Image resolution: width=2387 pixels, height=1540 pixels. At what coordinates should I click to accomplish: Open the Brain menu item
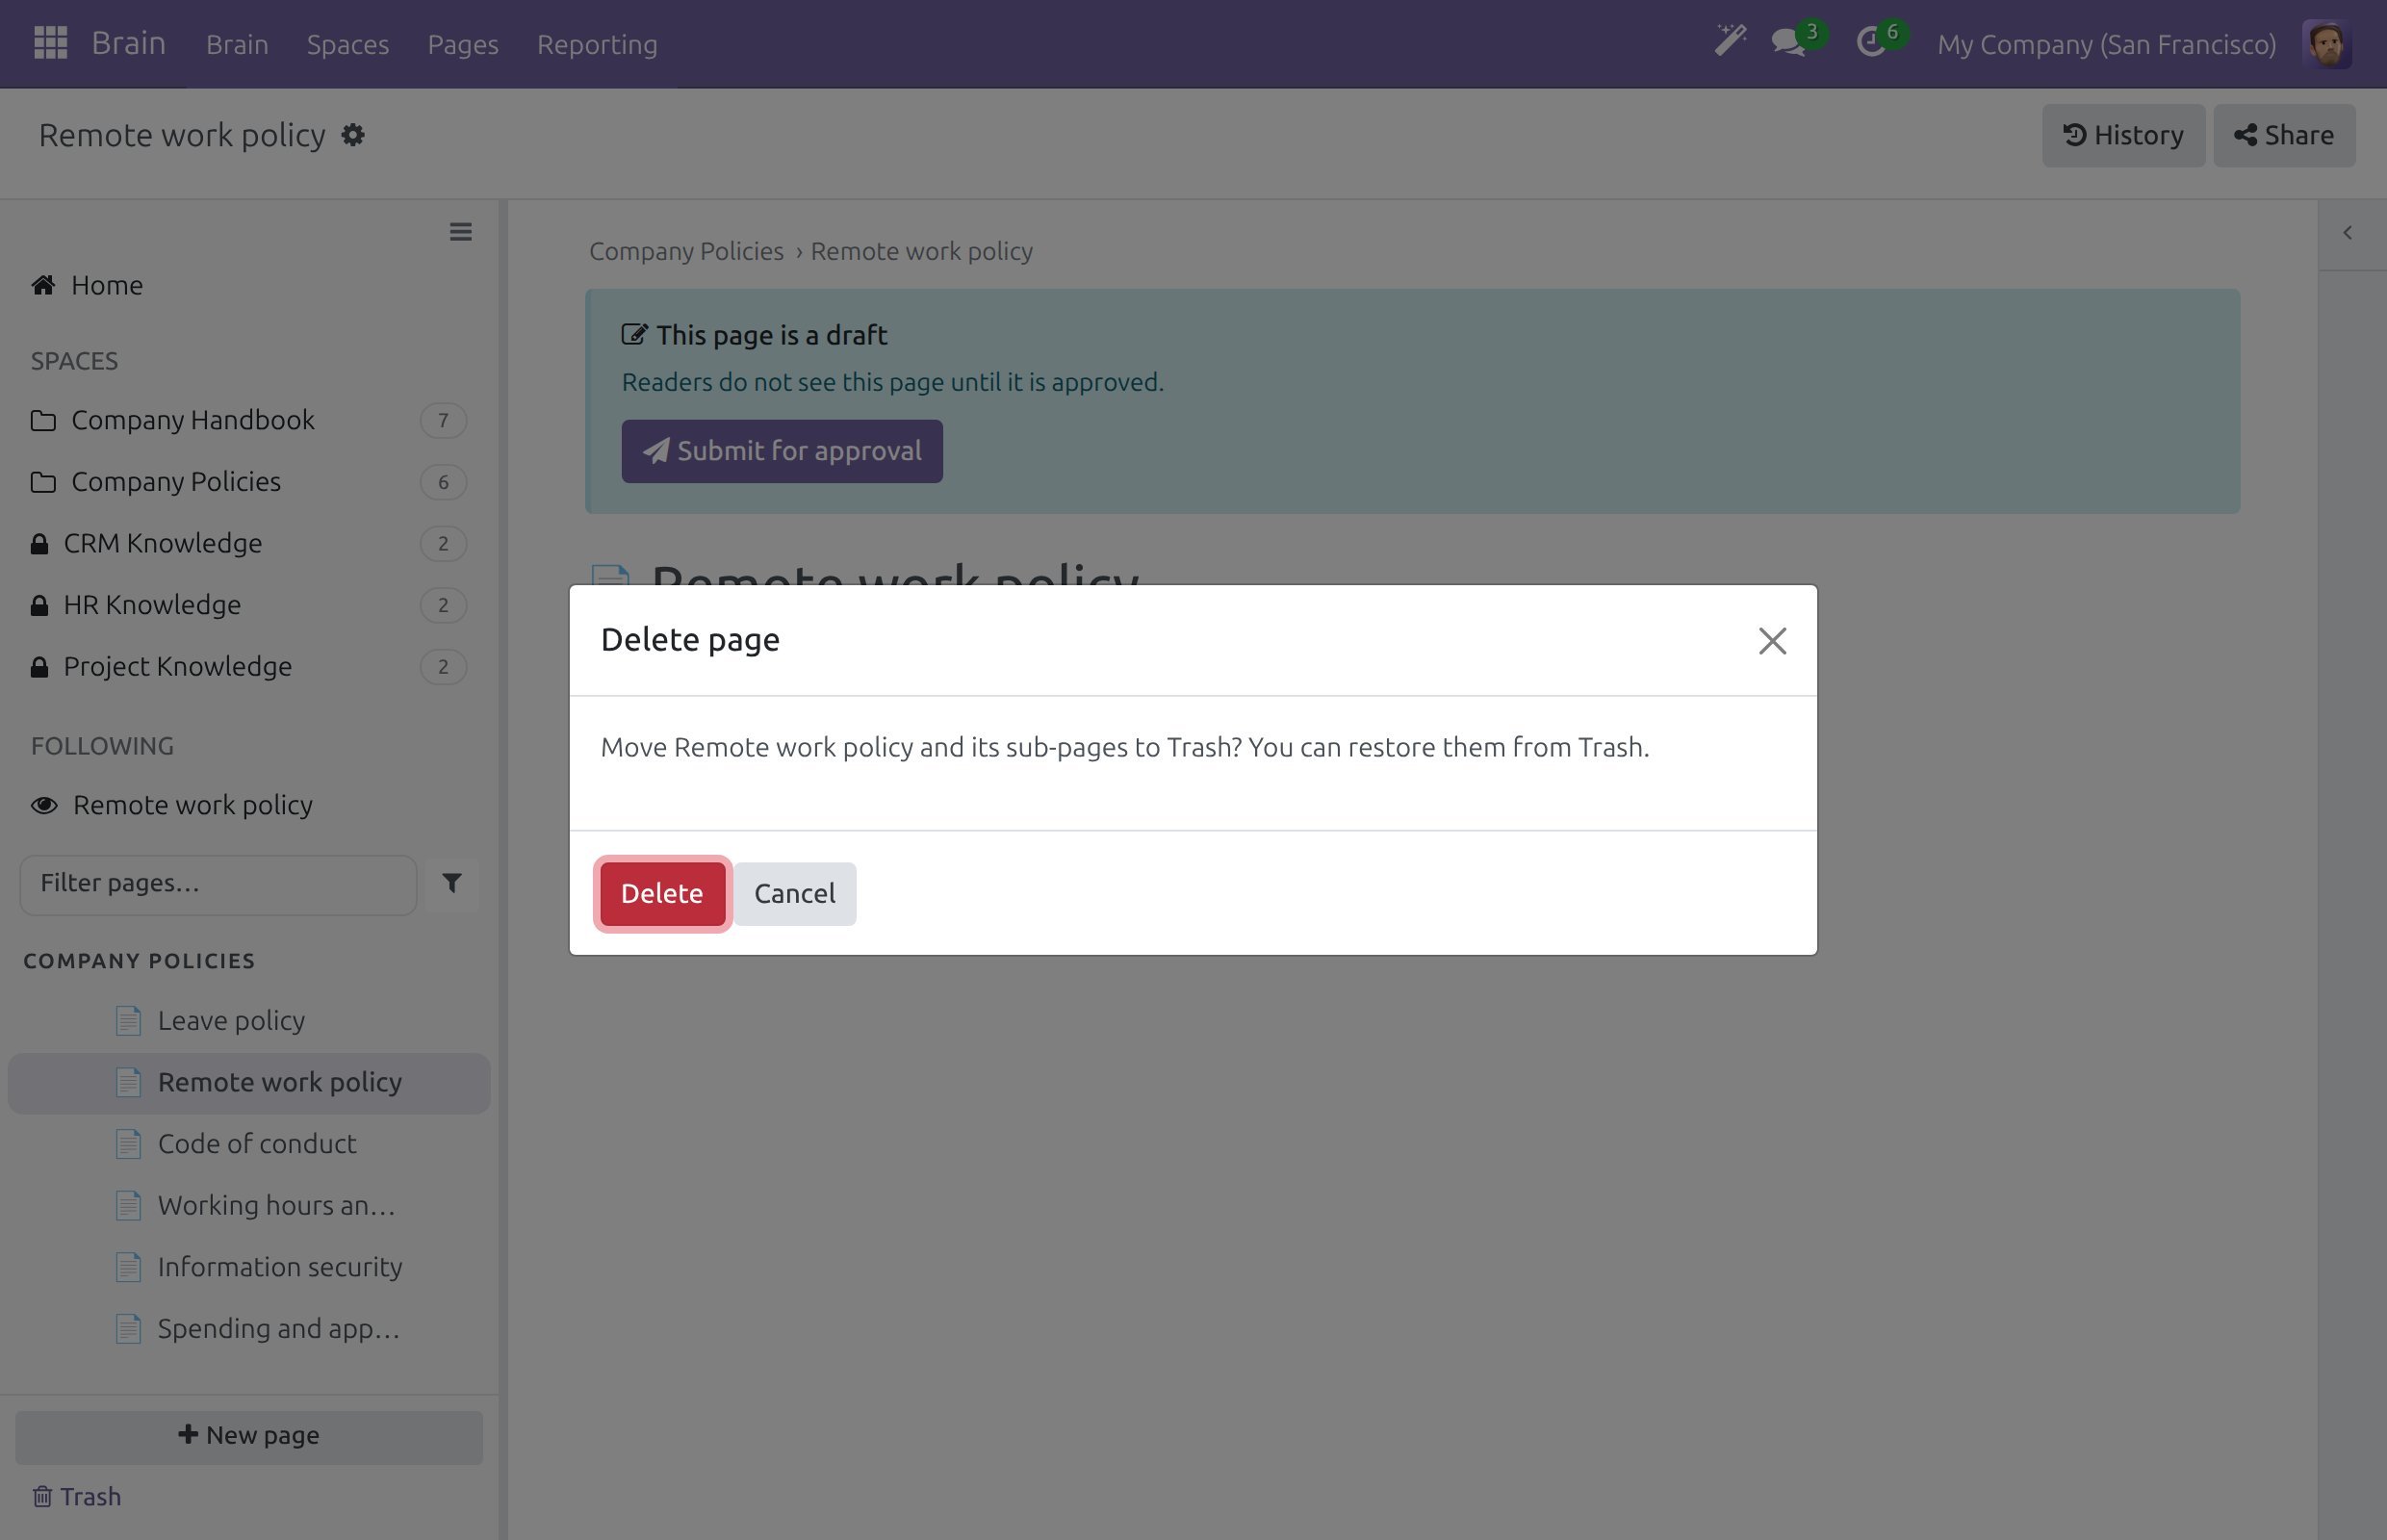click(x=237, y=44)
